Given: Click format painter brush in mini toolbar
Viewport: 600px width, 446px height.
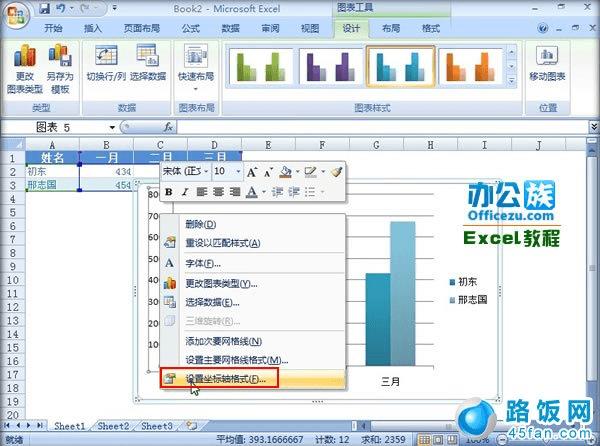Looking at the screenshot, I should (337, 172).
